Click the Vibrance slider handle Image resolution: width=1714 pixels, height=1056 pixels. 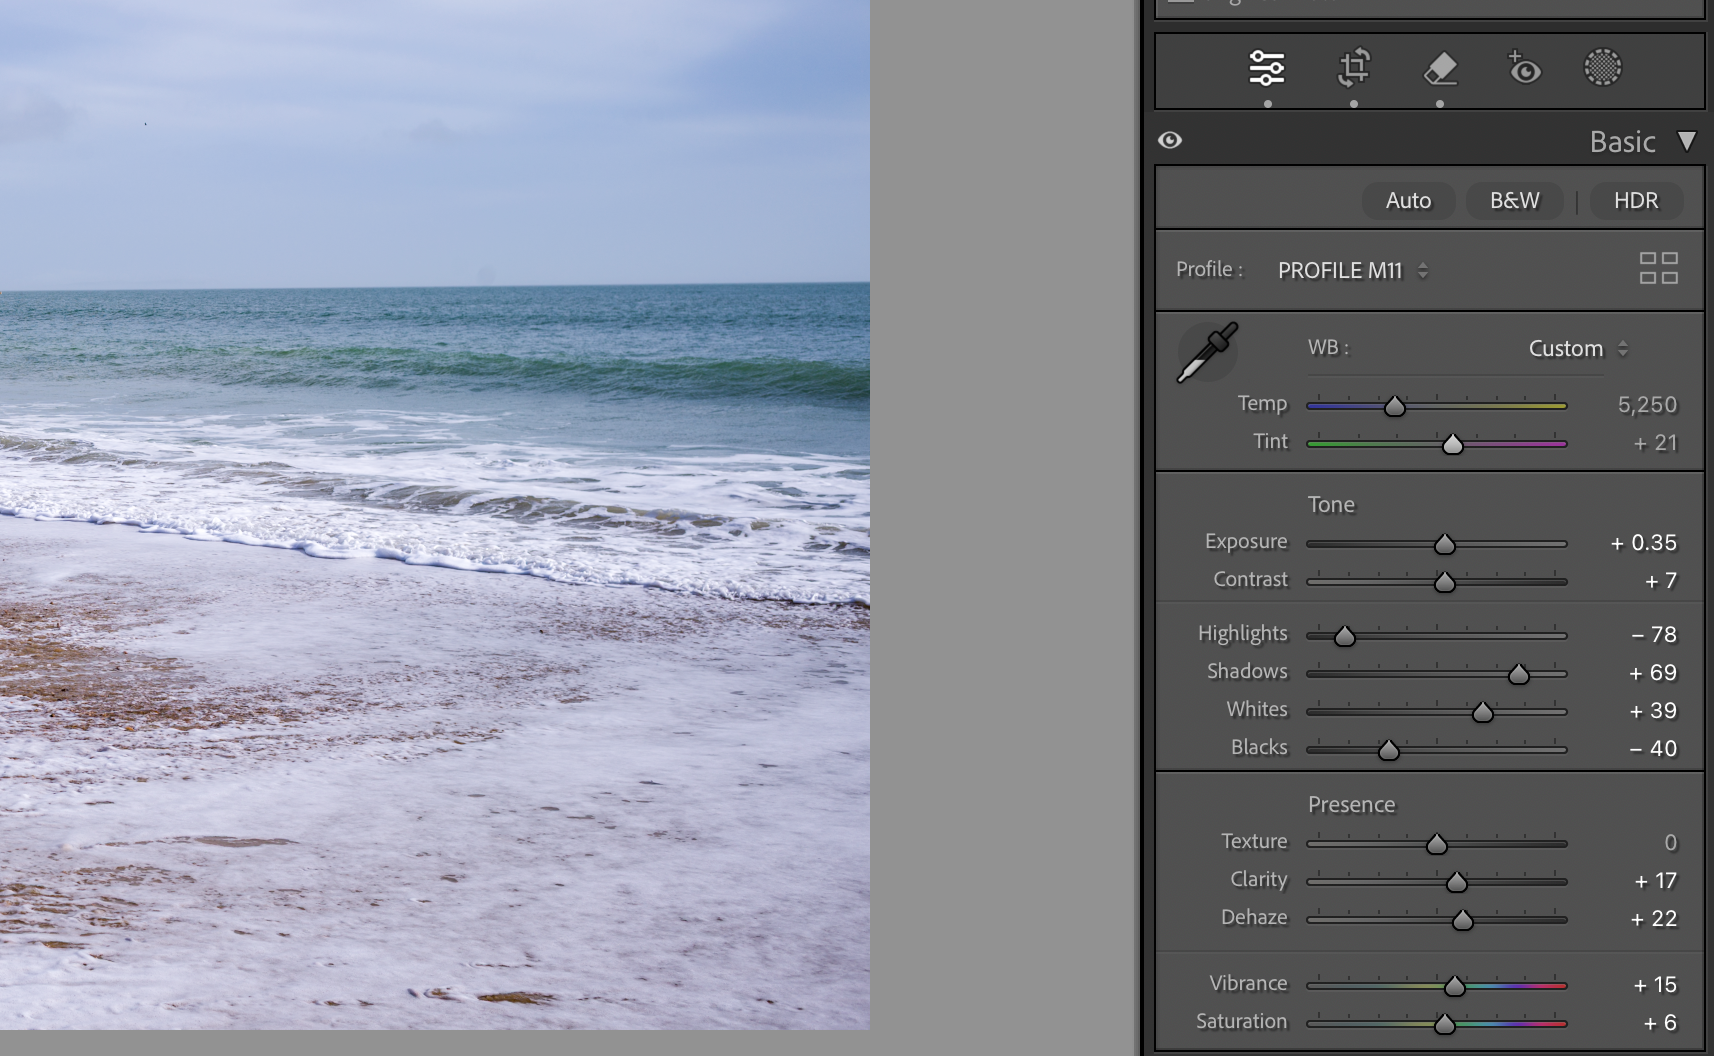tap(1454, 987)
